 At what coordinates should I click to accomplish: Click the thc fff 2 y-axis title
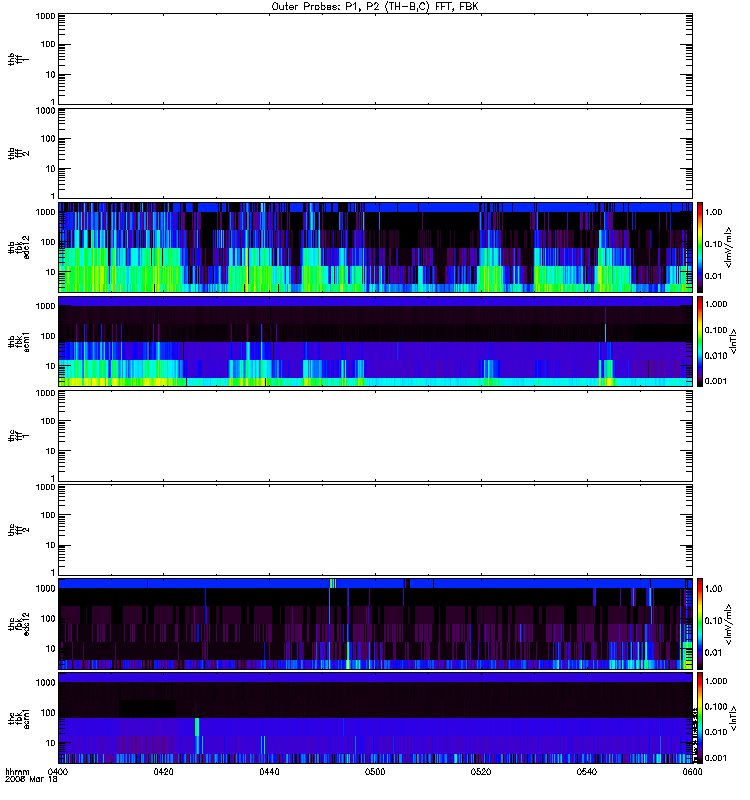18,530
